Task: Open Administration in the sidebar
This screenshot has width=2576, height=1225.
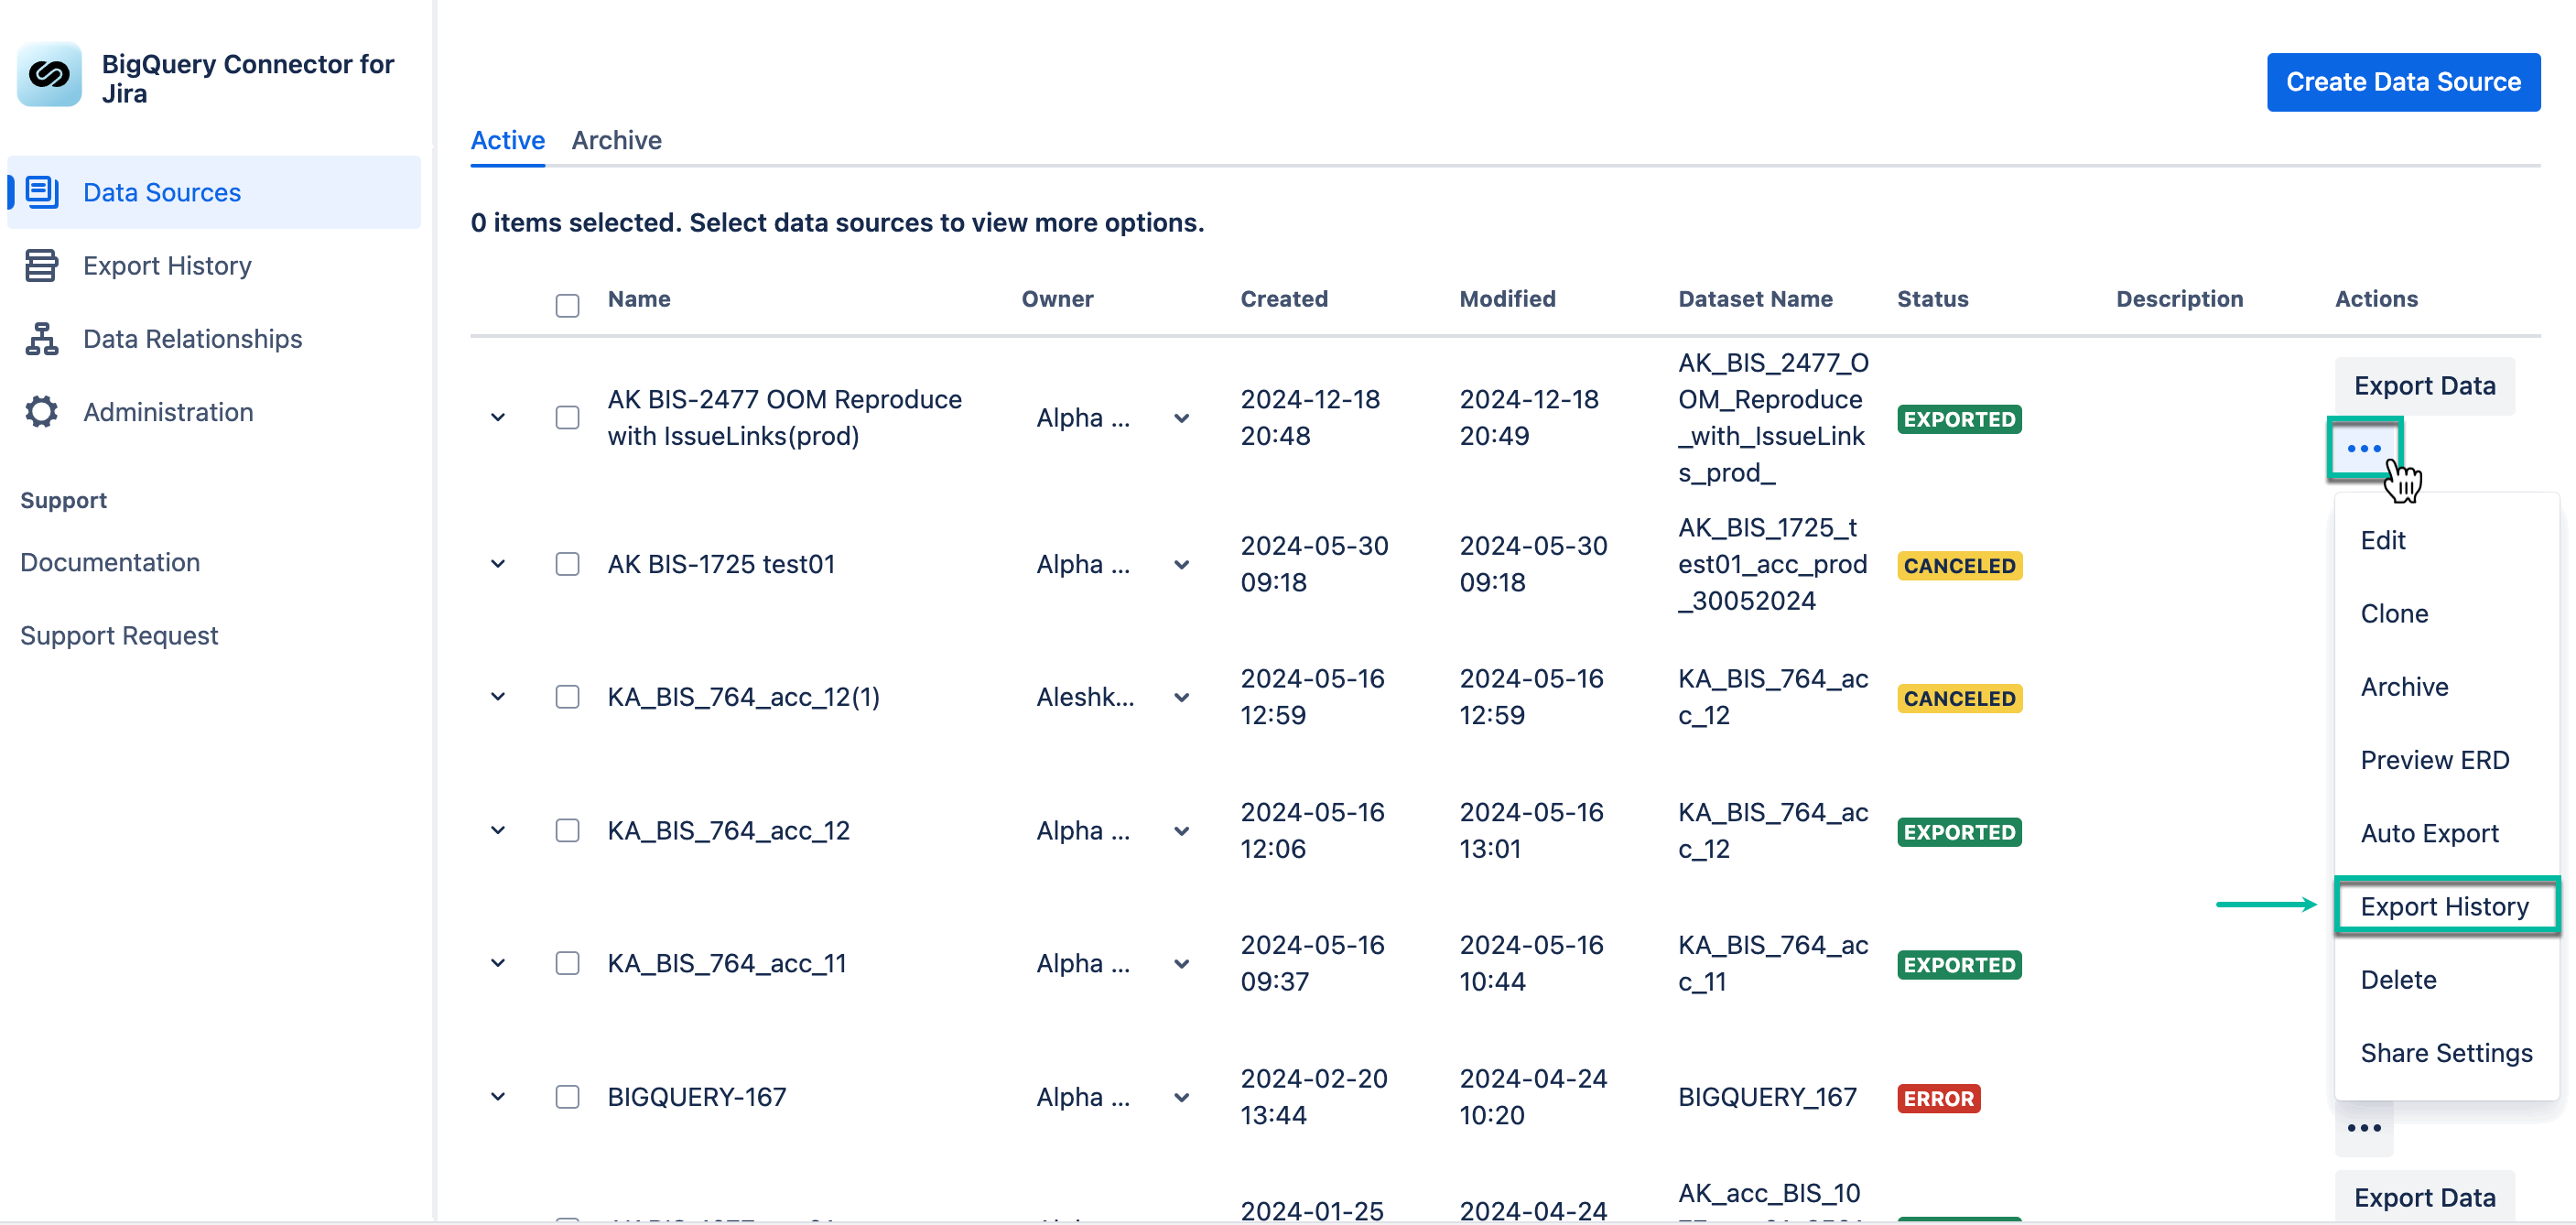Action: (214, 412)
